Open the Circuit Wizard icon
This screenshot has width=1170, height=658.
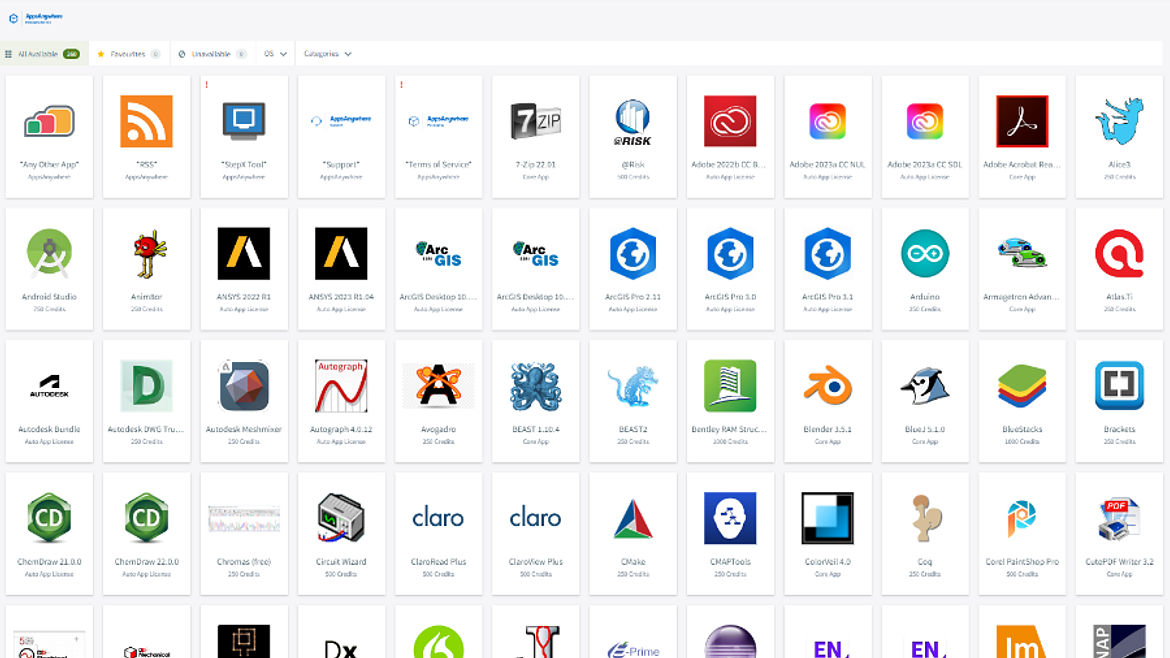(x=341, y=518)
